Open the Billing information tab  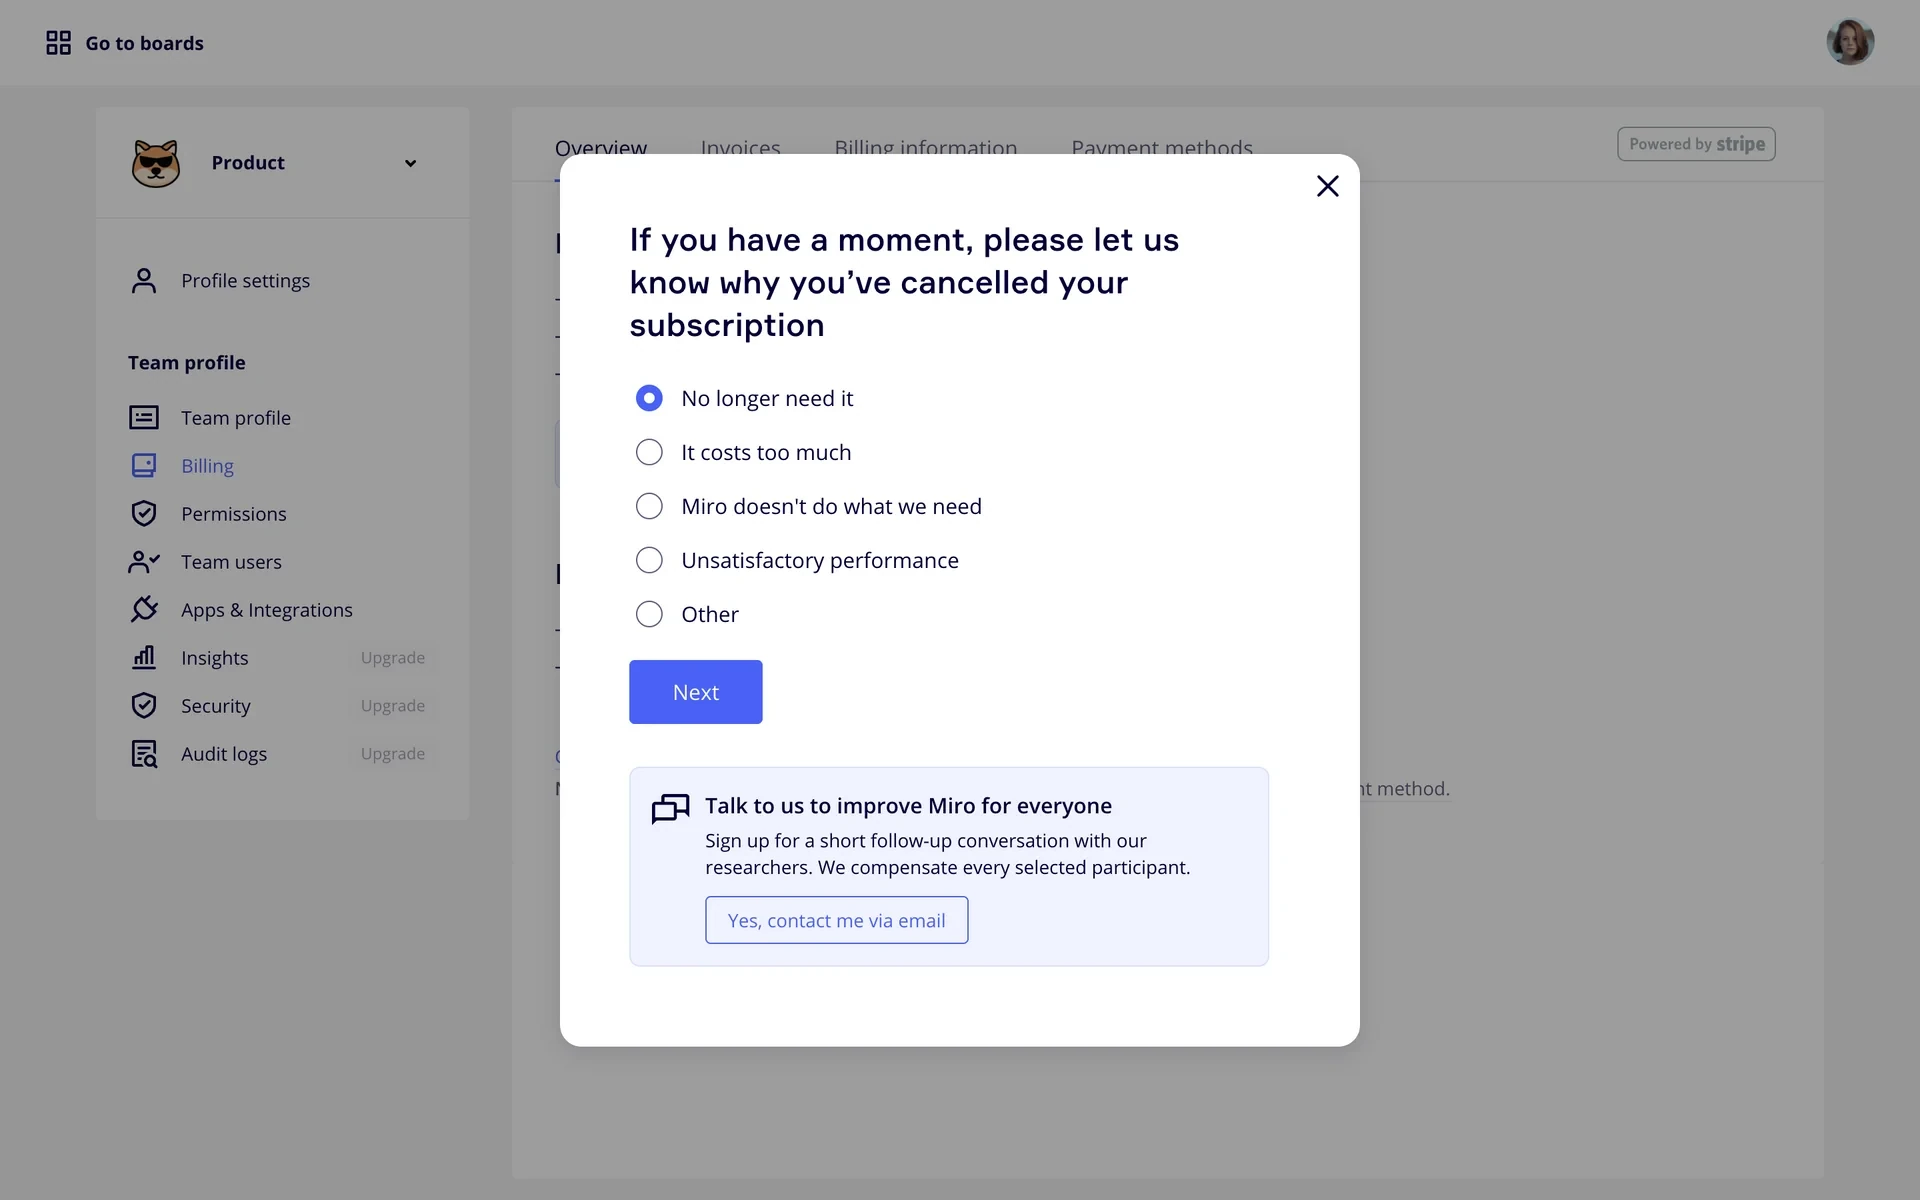pos(926,147)
